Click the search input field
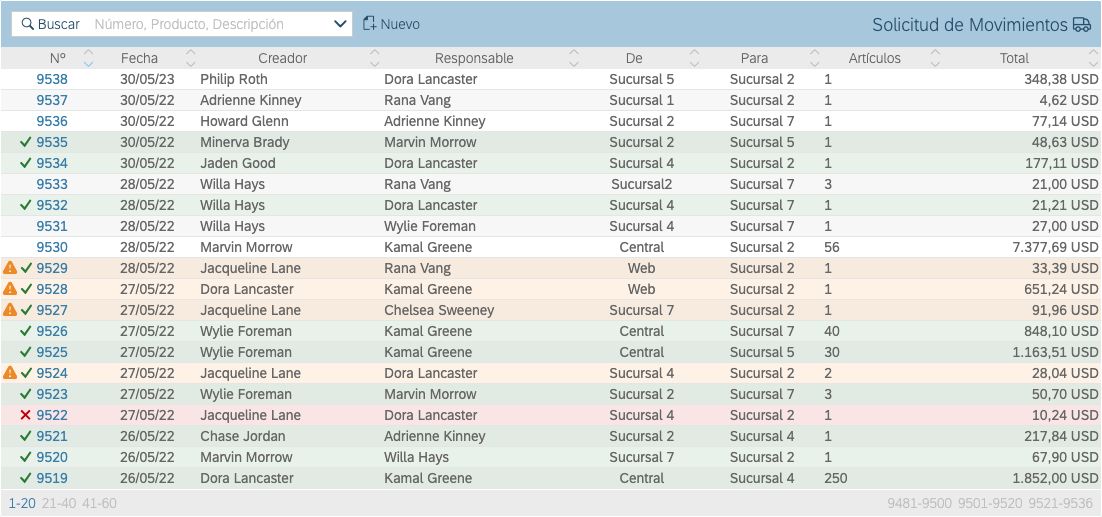 pyautogui.click(x=210, y=24)
